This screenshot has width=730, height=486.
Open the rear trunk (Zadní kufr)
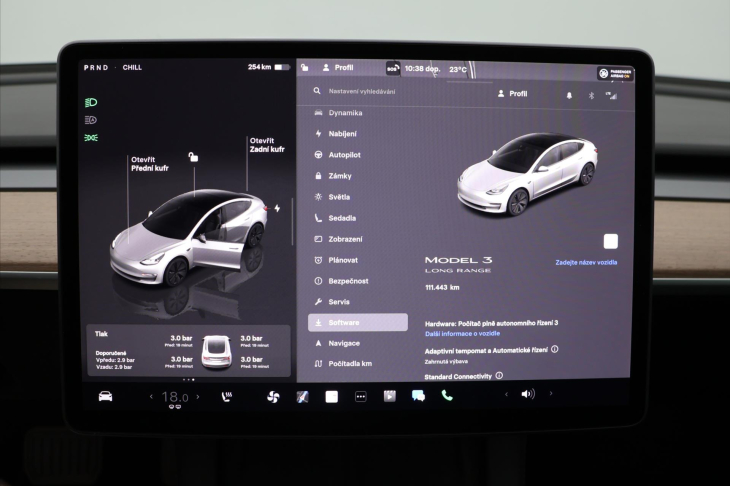267,145
